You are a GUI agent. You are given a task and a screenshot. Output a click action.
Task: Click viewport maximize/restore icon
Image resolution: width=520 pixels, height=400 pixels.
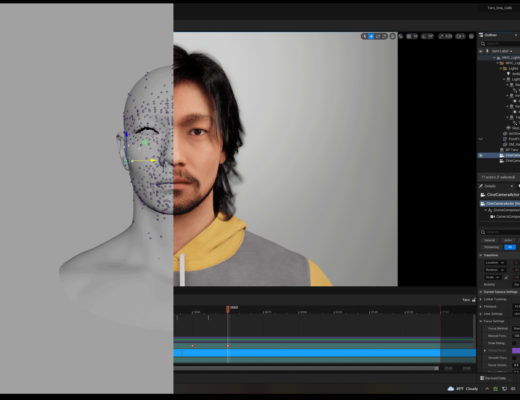[471, 36]
